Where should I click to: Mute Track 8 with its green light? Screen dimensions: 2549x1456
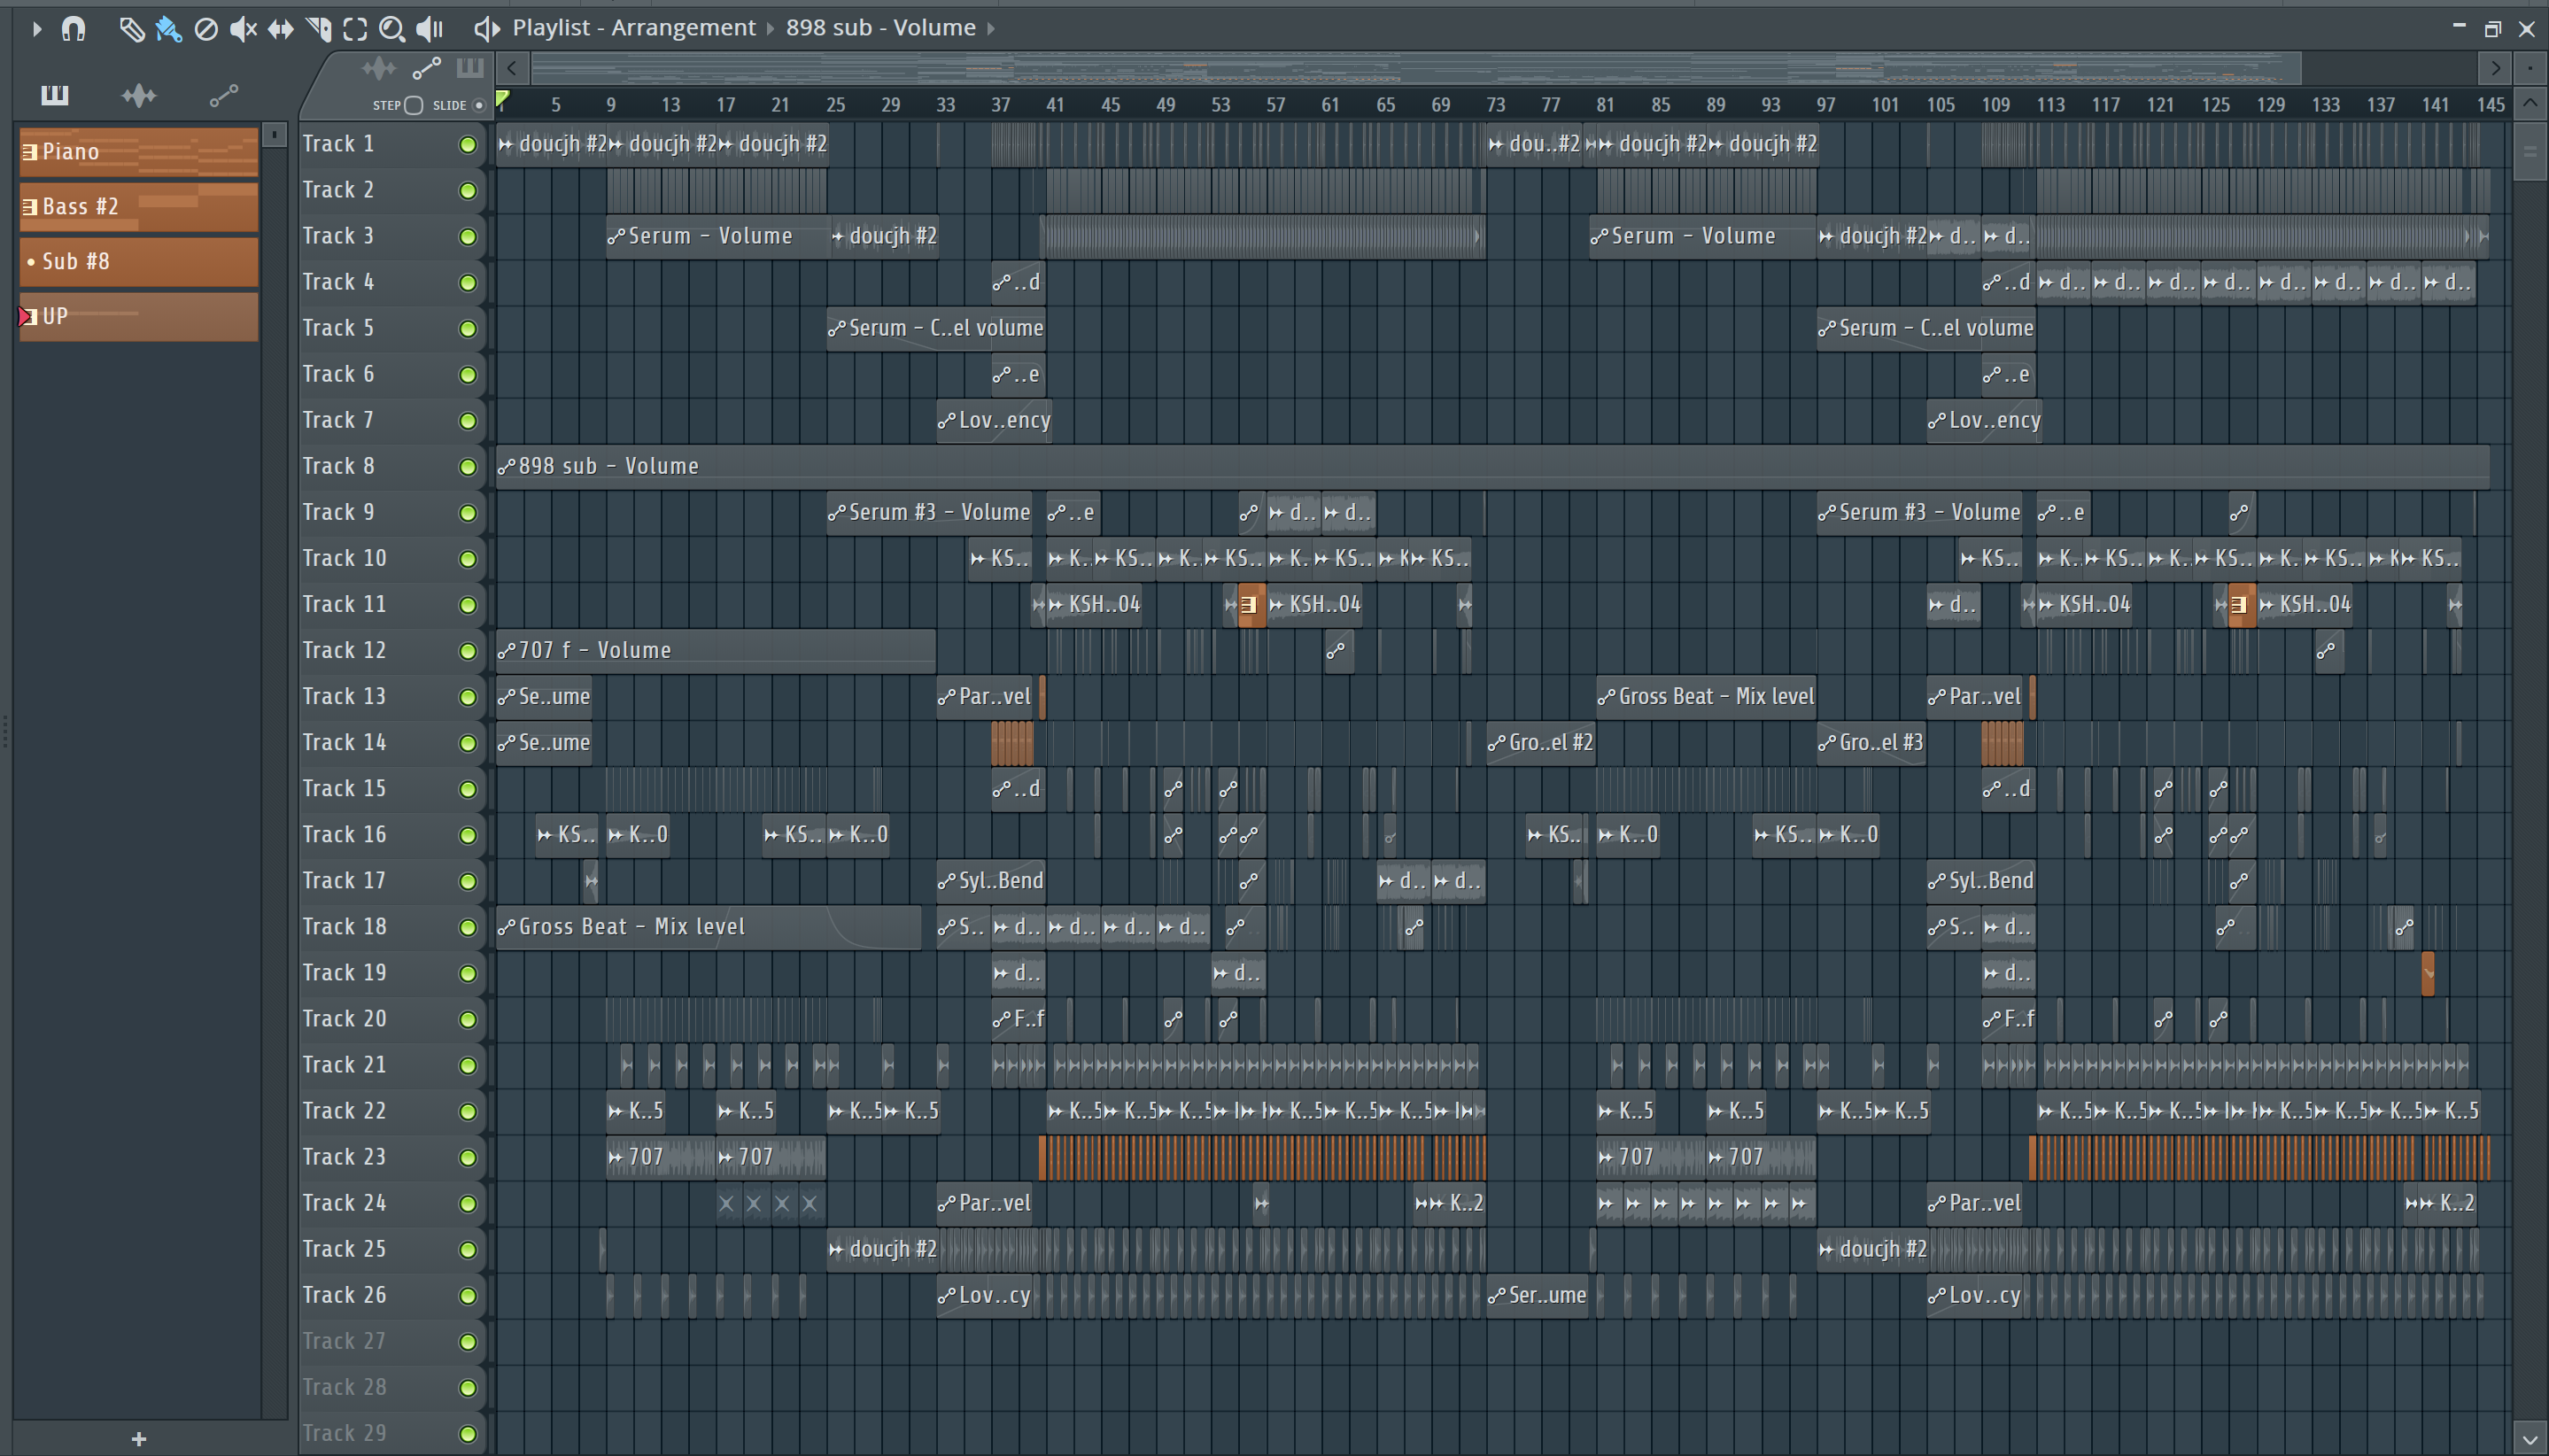click(467, 467)
